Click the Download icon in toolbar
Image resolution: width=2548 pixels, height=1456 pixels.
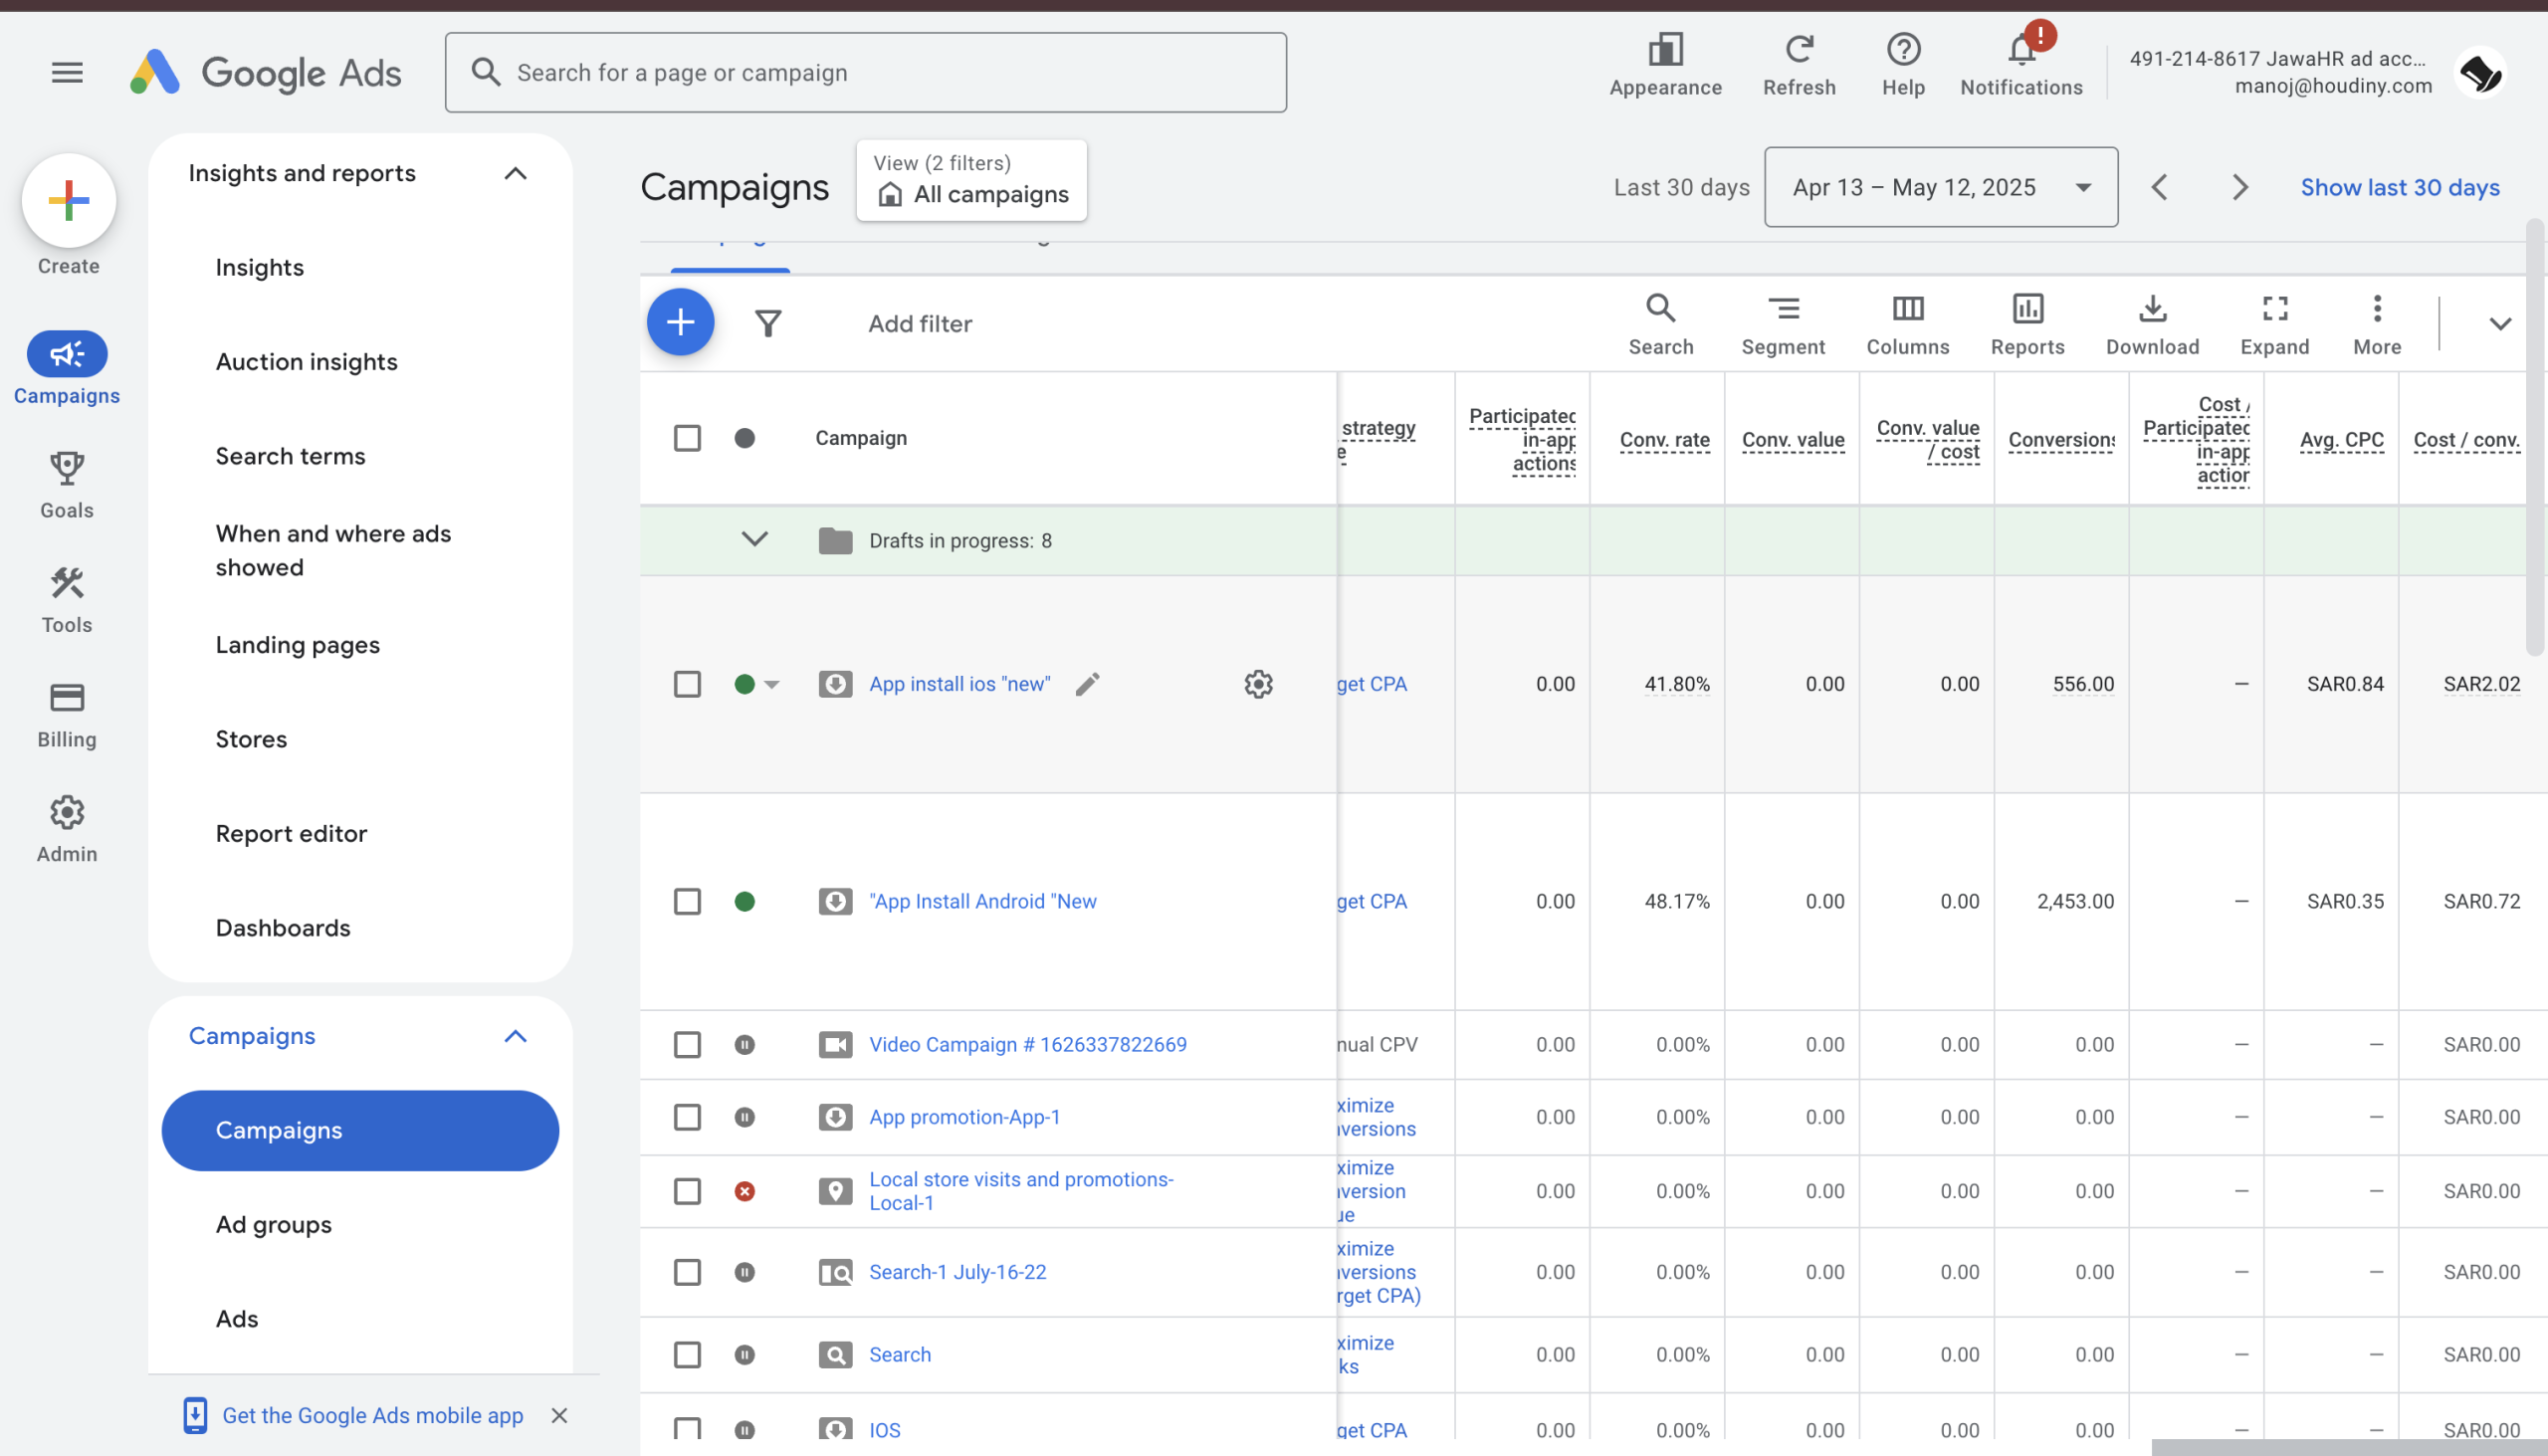click(2152, 322)
